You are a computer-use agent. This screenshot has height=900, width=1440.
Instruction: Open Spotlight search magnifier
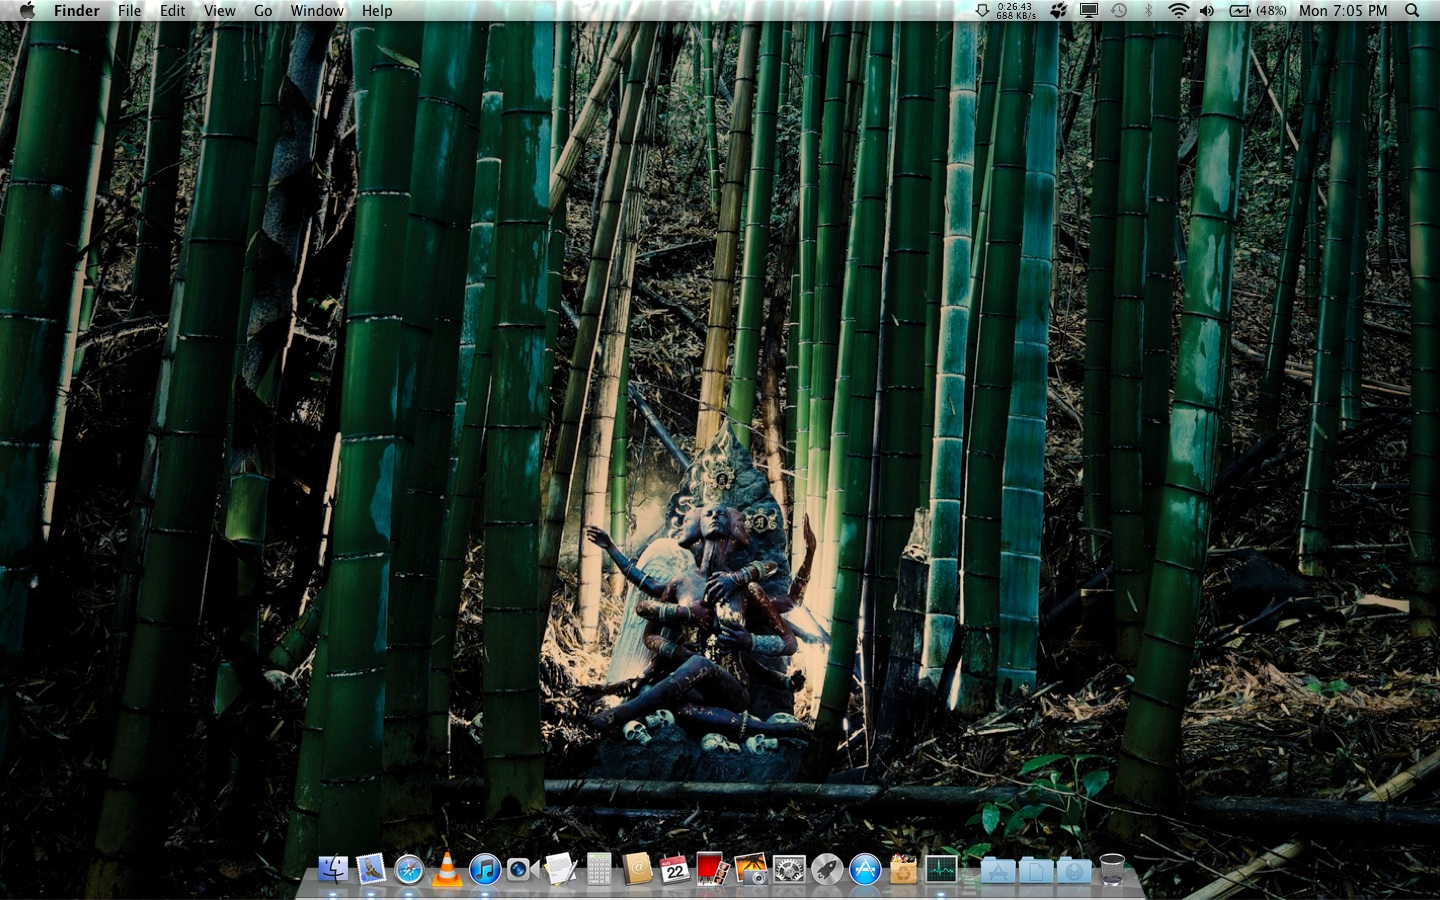pos(1412,11)
